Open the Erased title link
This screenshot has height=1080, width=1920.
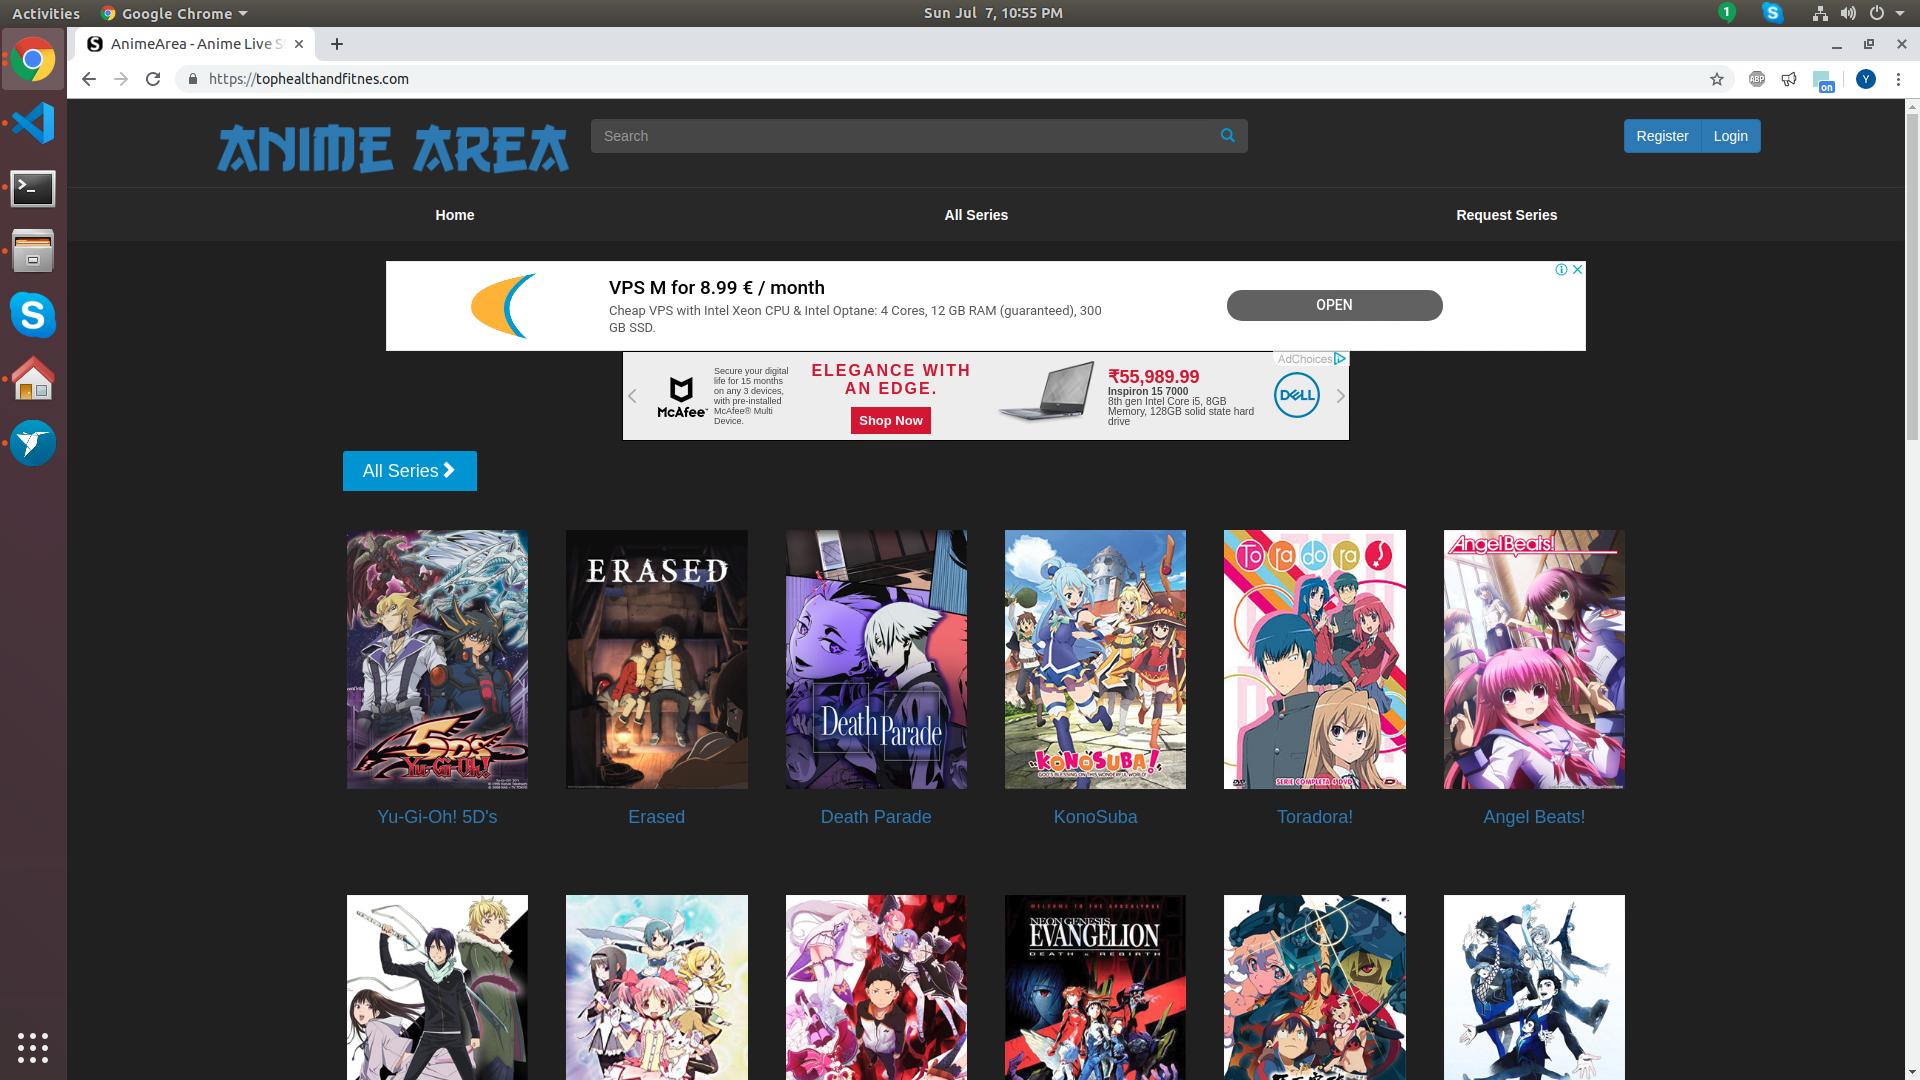[656, 817]
